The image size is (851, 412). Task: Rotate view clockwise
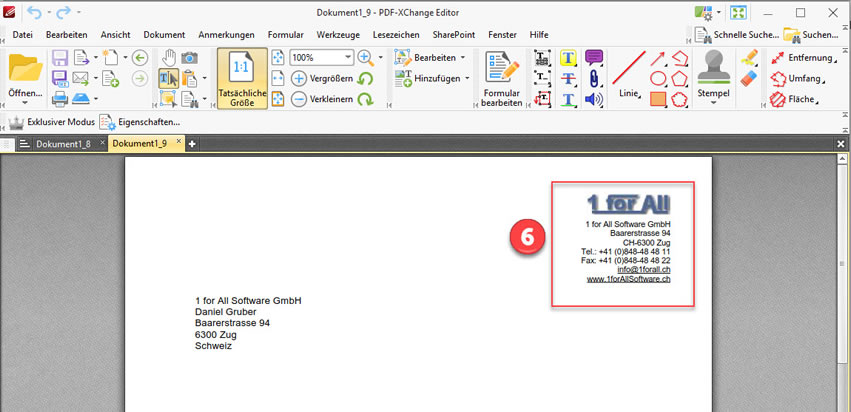click(x=365, y=99)
